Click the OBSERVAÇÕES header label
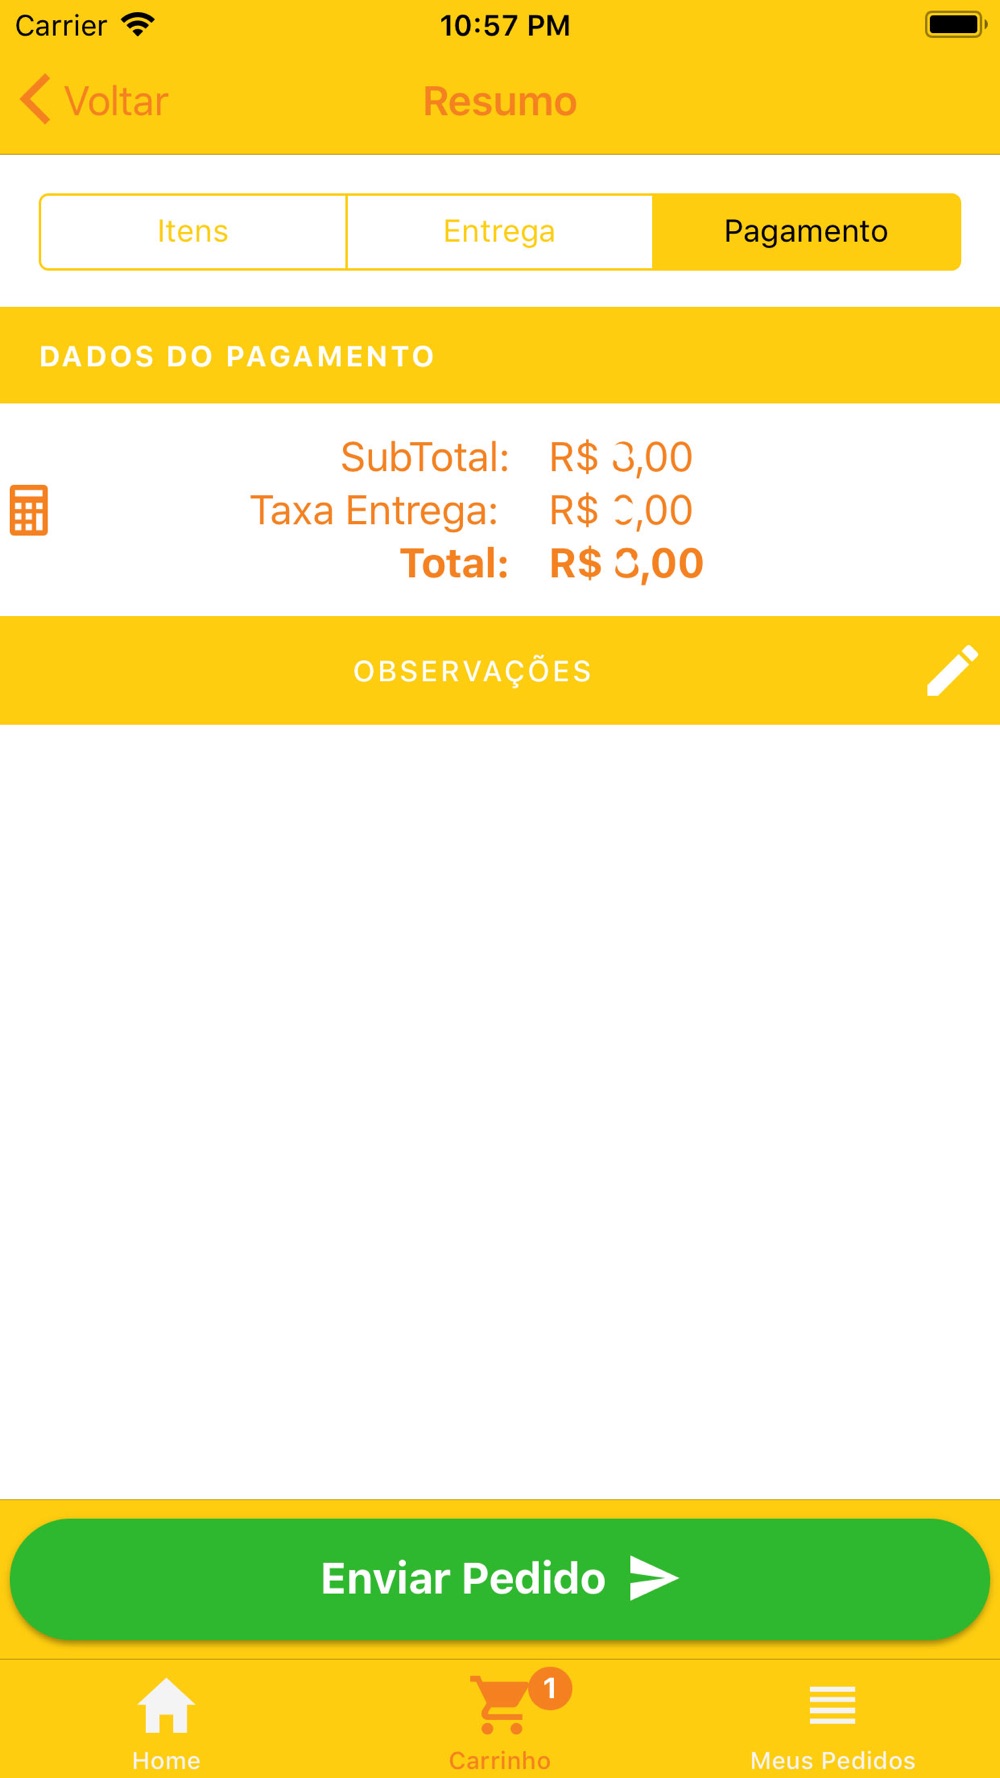Viewport: 1000px width, 1778px height. click(472, 671)
